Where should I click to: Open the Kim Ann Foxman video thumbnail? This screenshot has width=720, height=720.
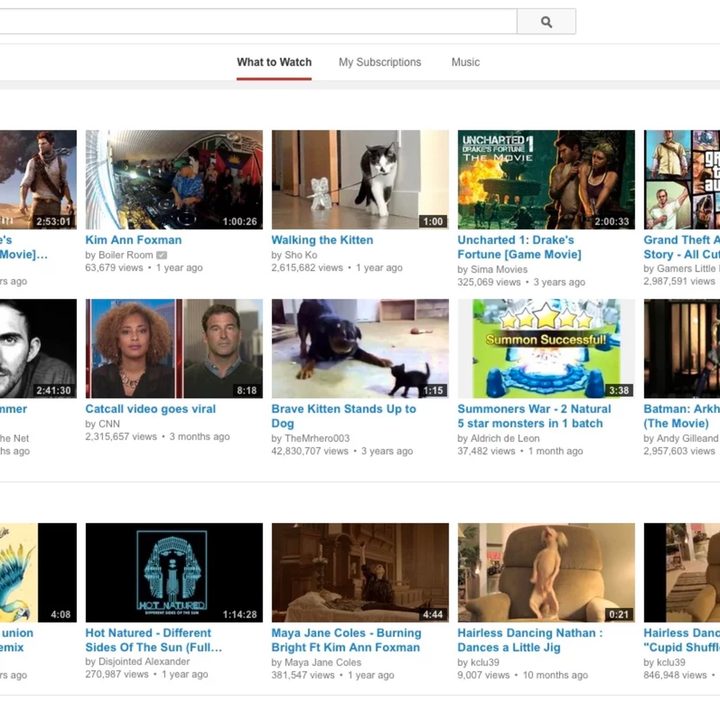174,180
